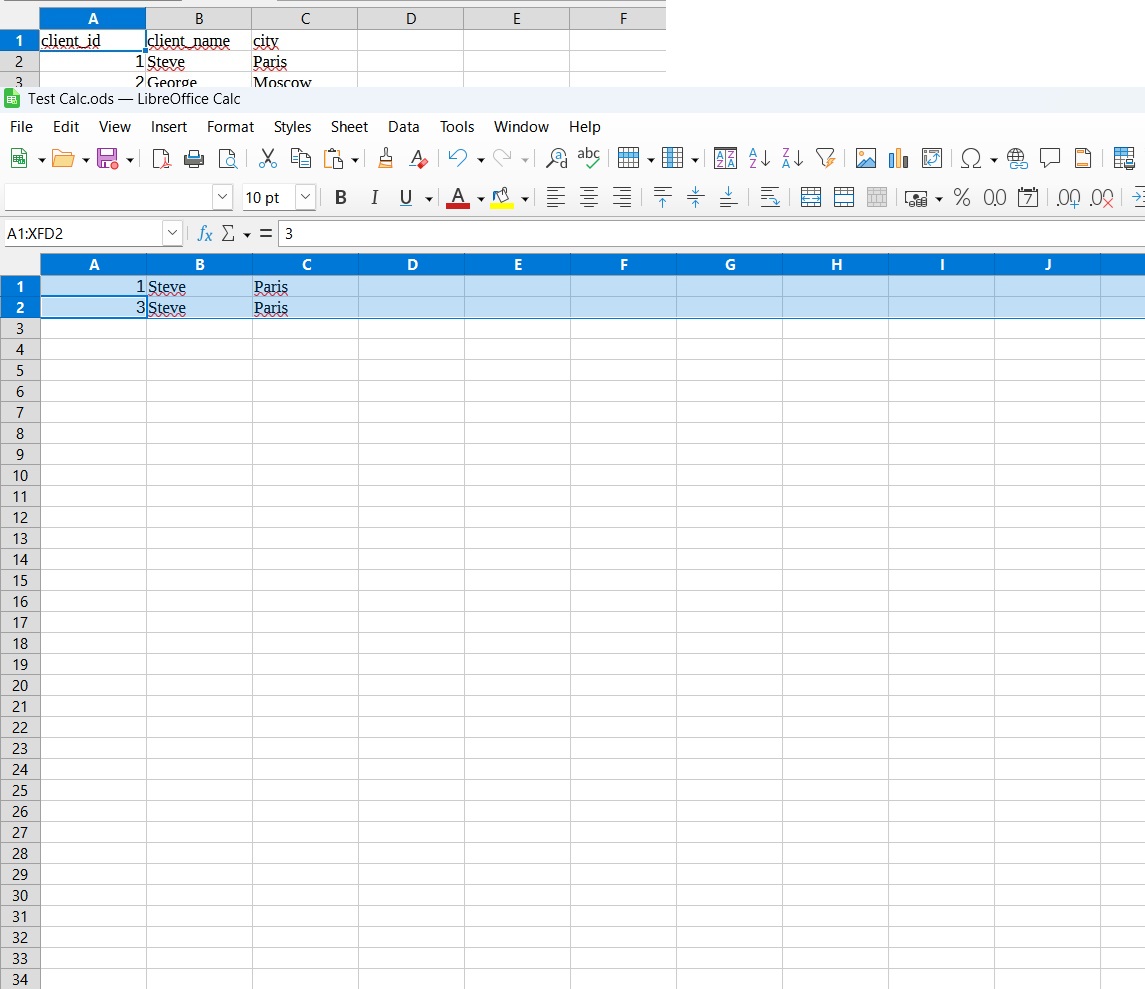This screenshot has width=1145, height=989.
Task: Toggle Wrap Text for selected cells
Action: point(770,198)
